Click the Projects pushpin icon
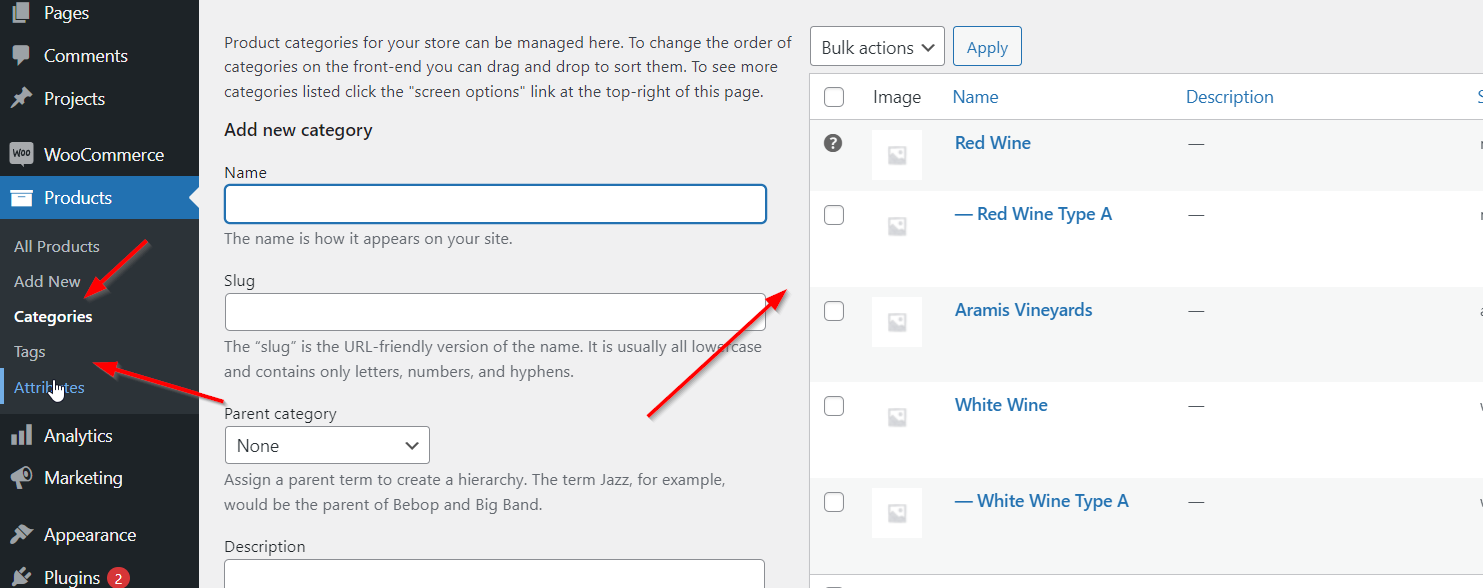This screenshot has height=588, width=1483. point(21,99)
